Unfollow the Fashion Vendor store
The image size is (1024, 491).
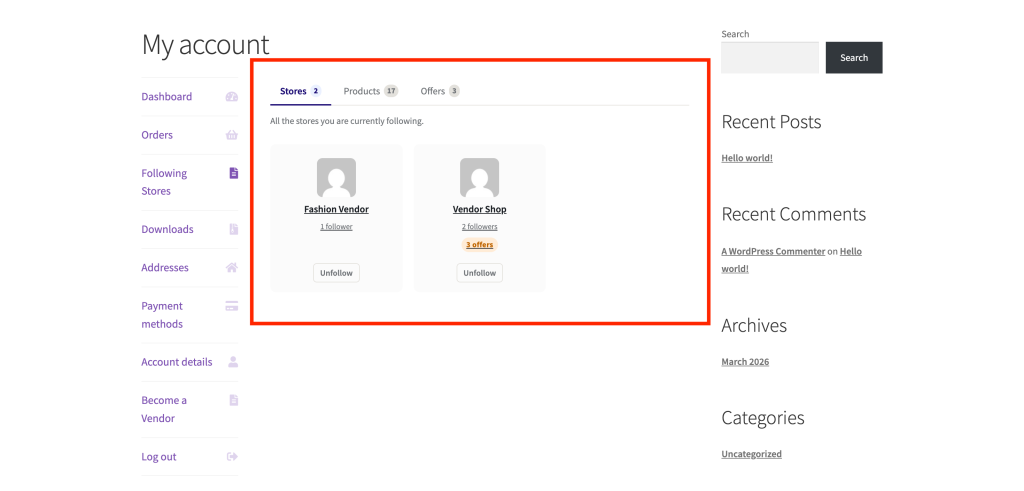(336, 273)
